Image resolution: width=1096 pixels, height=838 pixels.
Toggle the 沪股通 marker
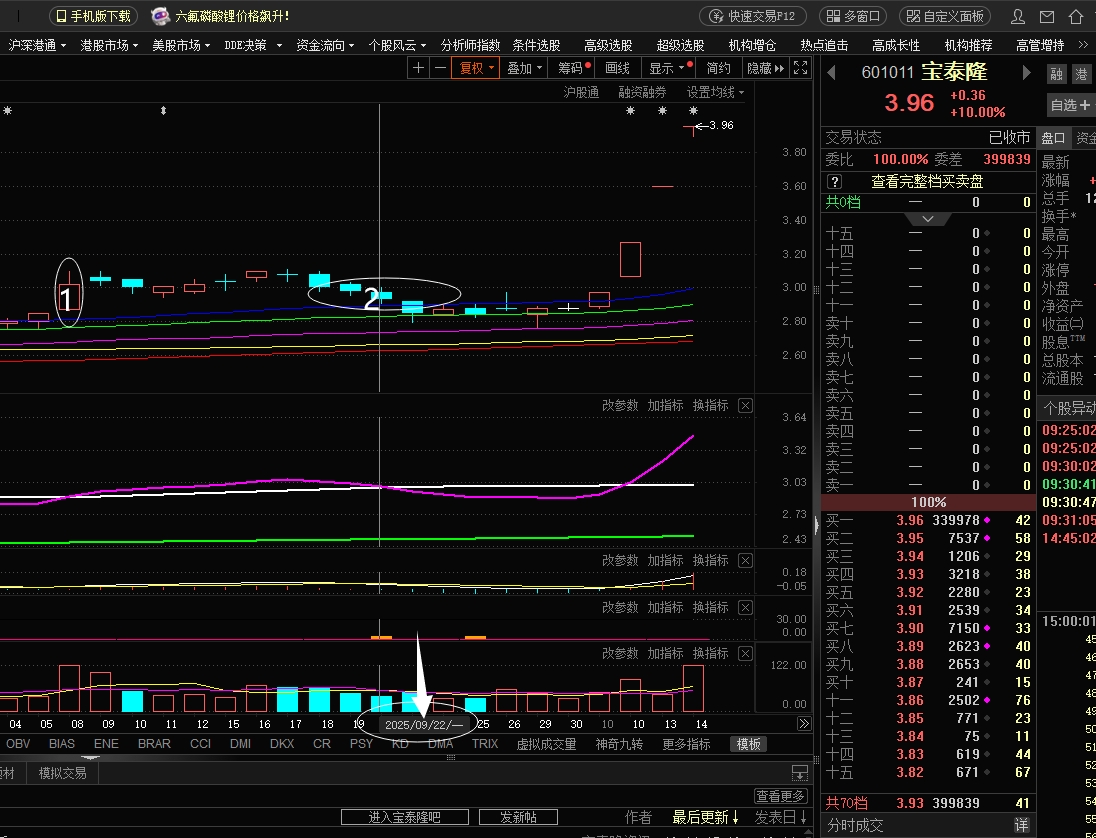[582, 92]
